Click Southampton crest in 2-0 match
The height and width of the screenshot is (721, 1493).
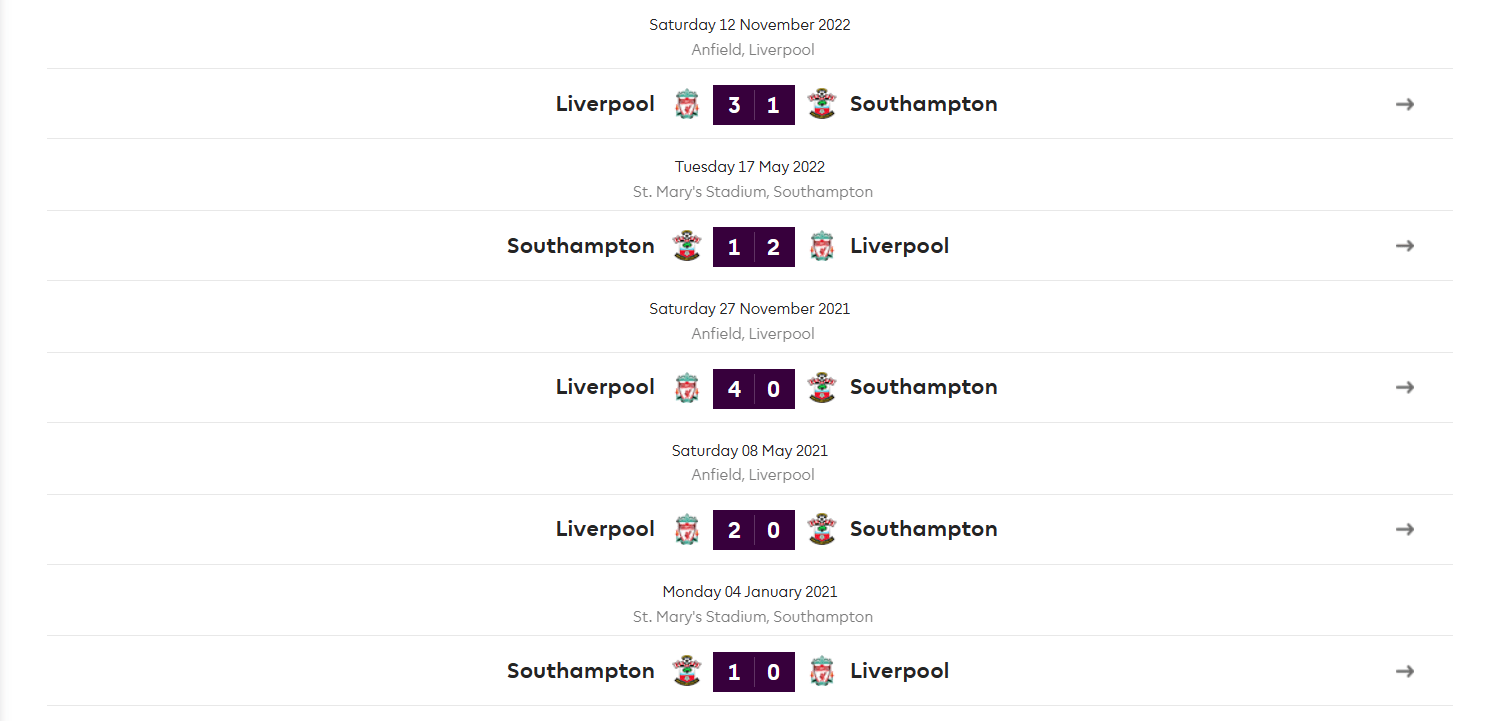821,529
